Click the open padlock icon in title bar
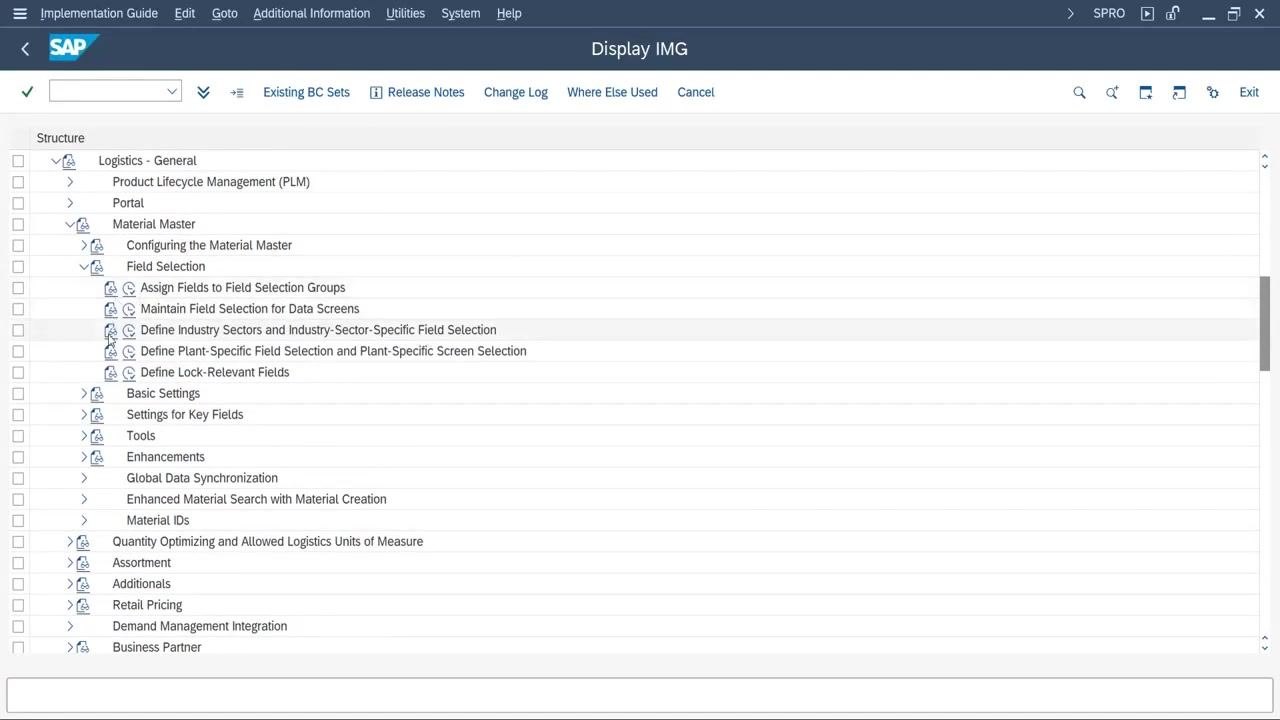 [x=1172, y=13]
